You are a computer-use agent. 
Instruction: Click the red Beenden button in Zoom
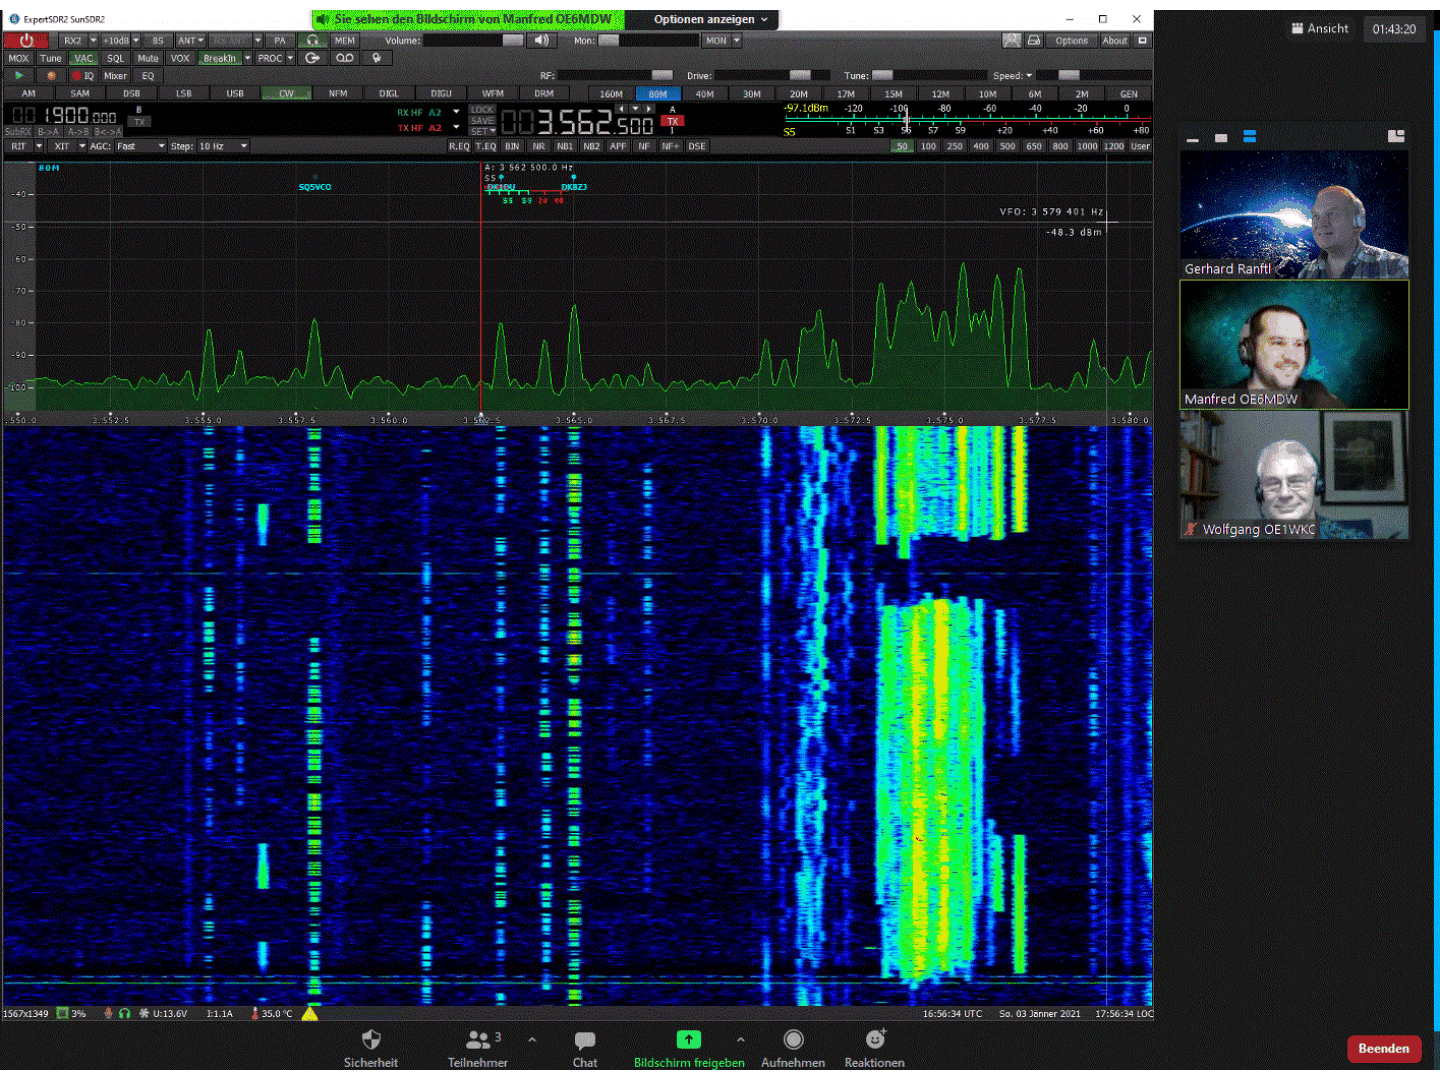[1384, 1048]
